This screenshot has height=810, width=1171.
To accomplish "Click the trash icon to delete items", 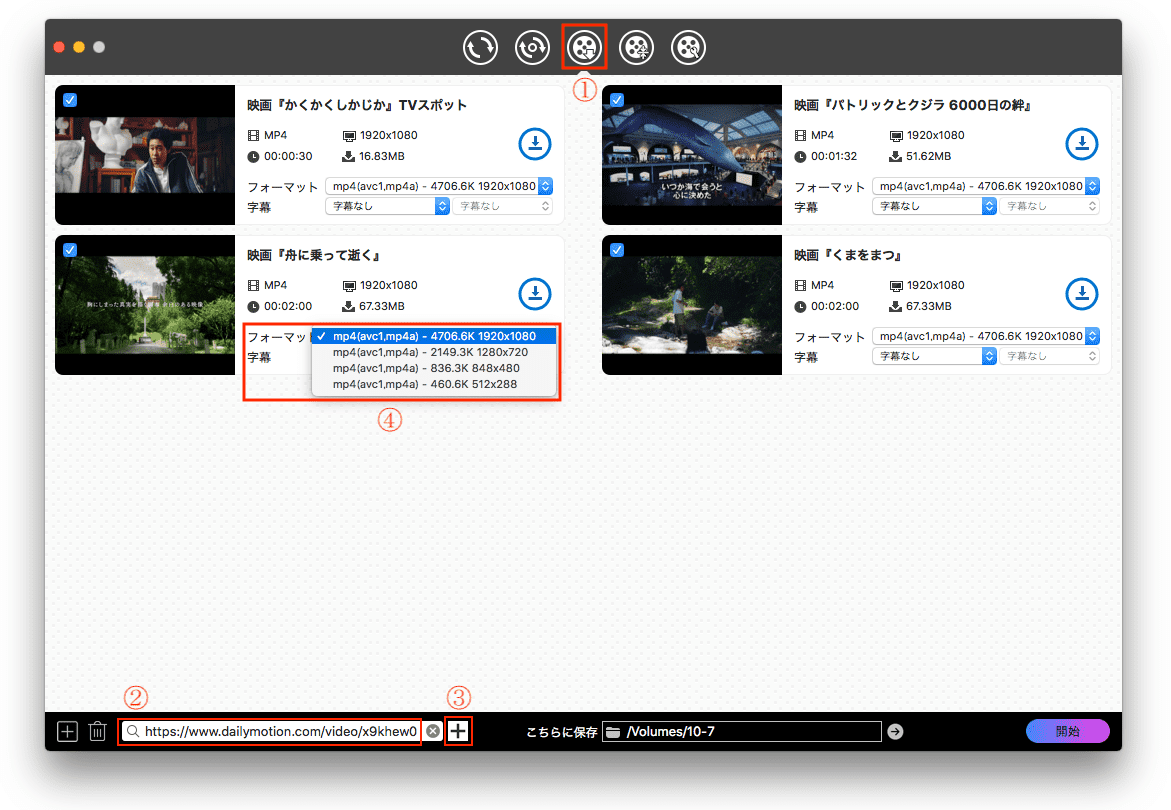I will click(x=97, y=732).
